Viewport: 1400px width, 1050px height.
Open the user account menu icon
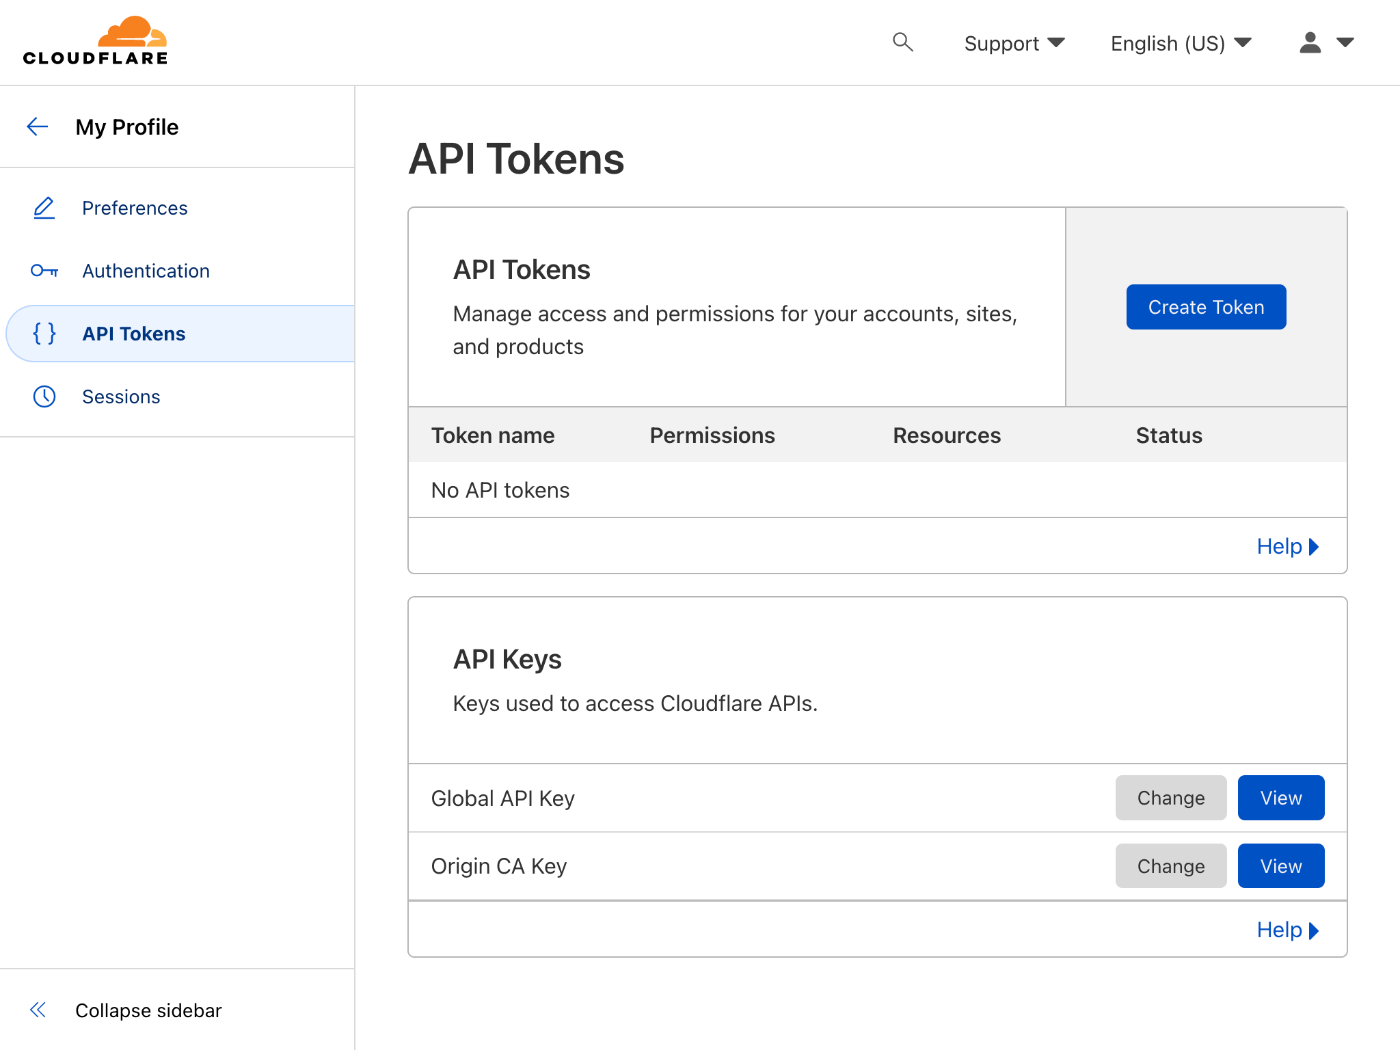(x=1310, y=42)
